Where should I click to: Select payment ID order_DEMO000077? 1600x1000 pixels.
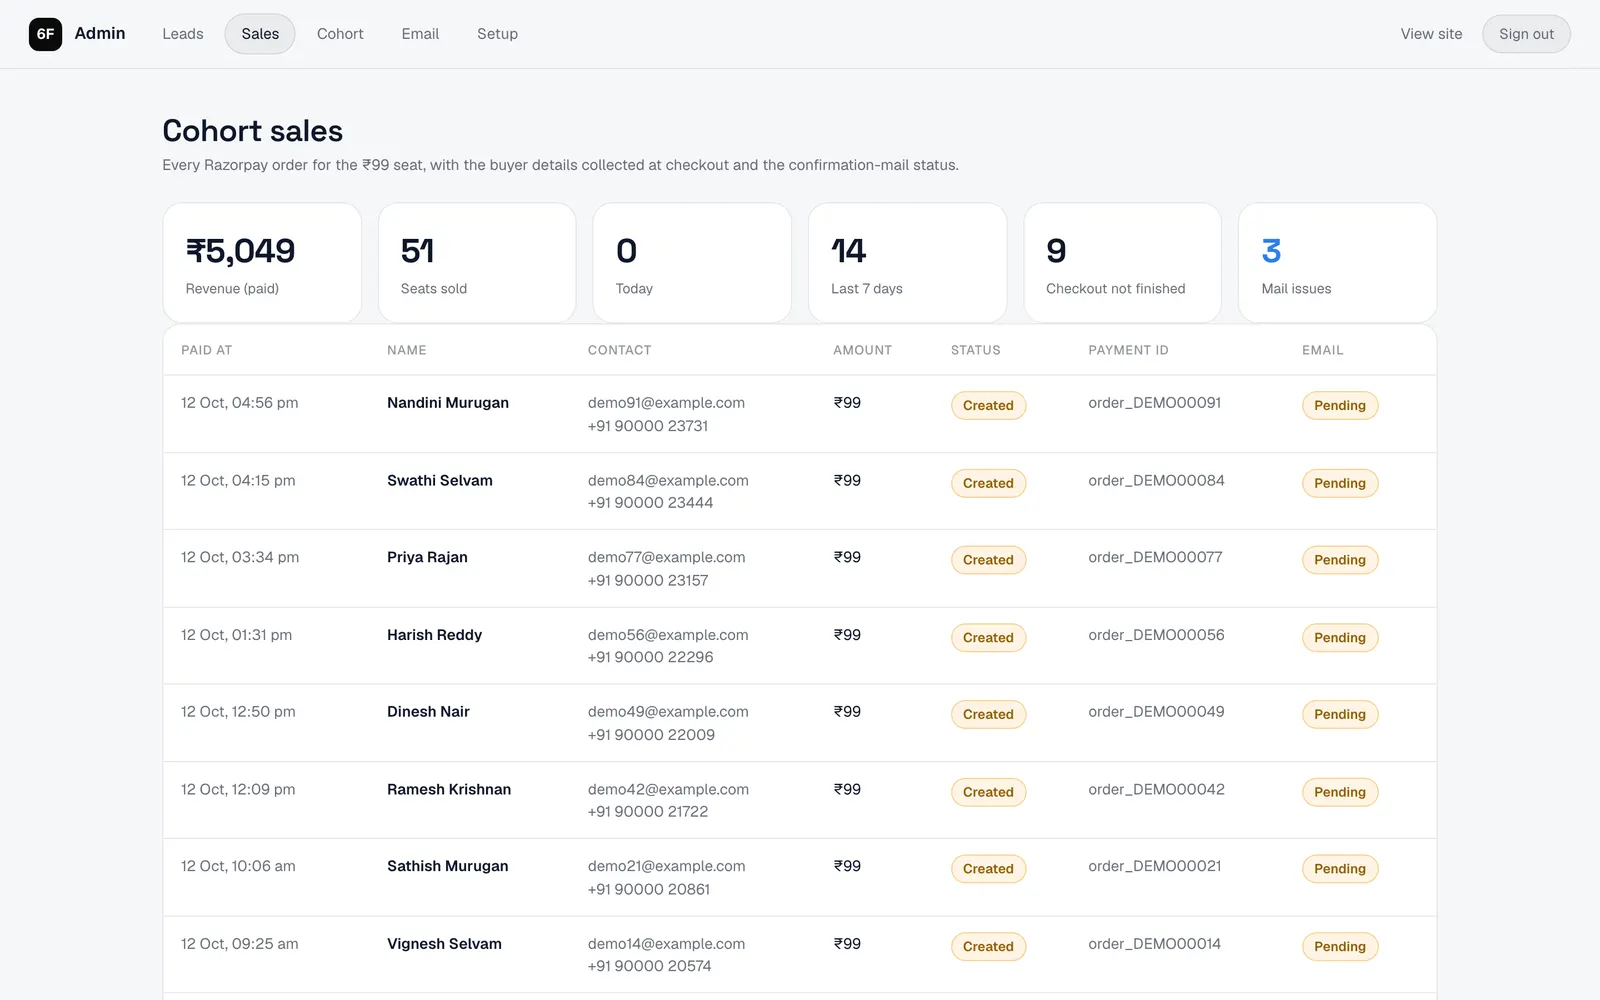(x=1155, y=558)
